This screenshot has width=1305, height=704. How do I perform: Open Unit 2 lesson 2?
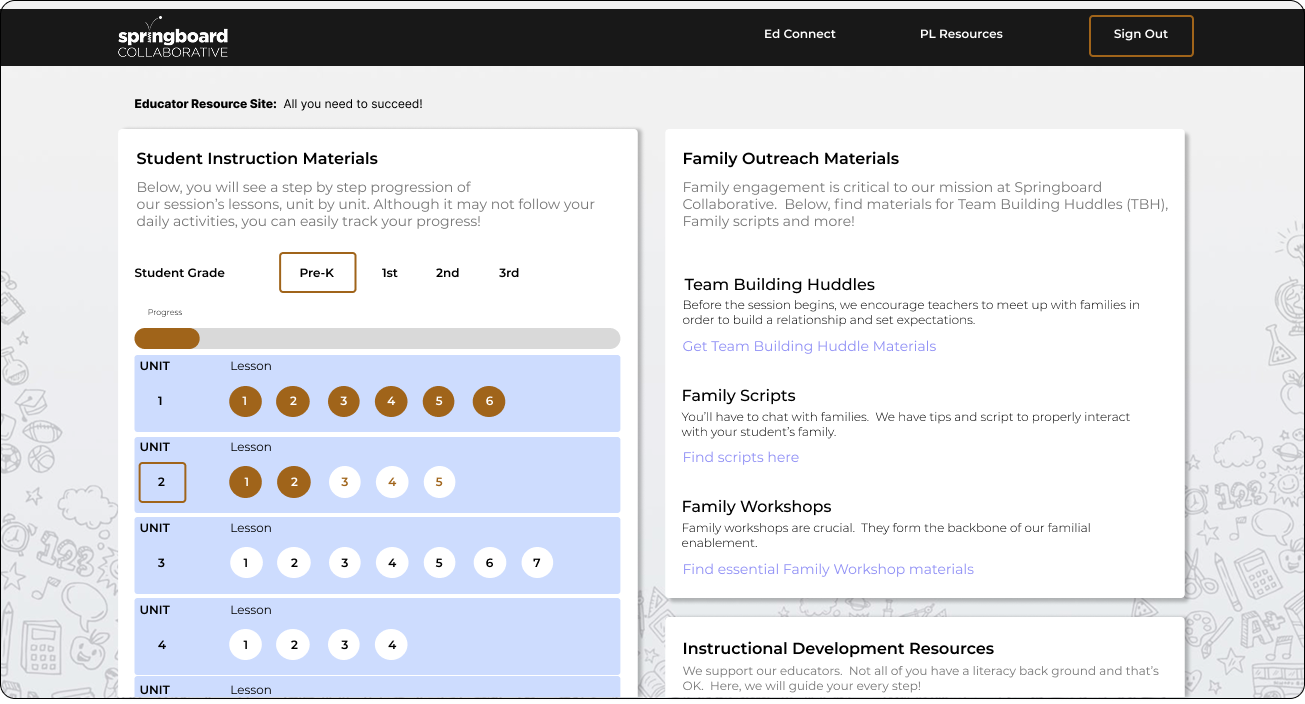(293, 482)
